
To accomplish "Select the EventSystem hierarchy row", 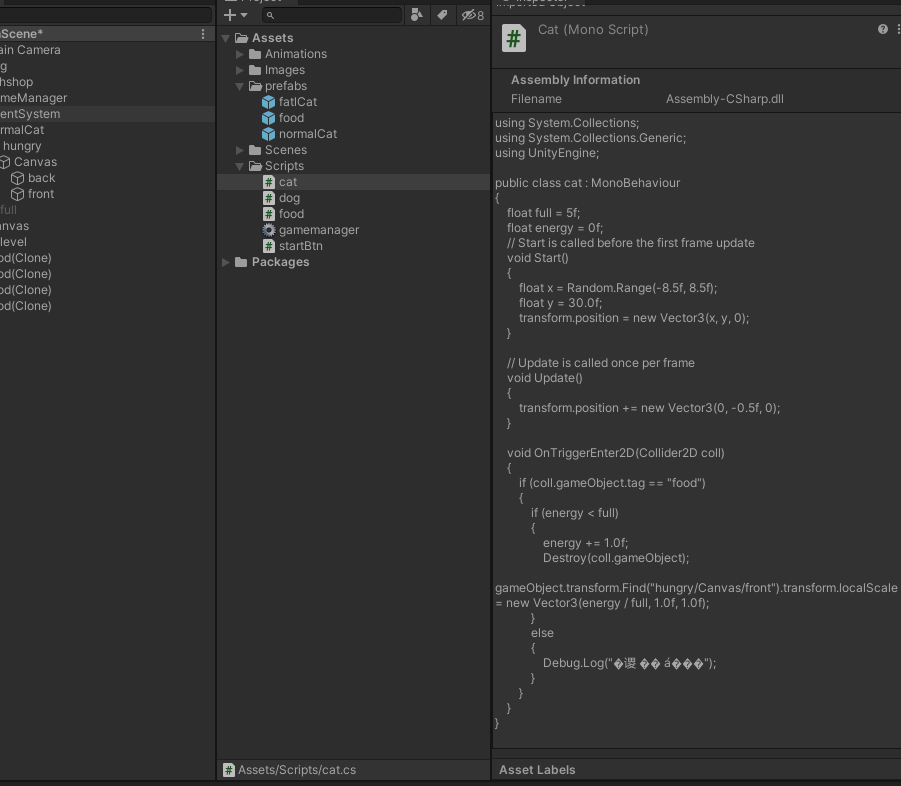I will click(107, 114).
